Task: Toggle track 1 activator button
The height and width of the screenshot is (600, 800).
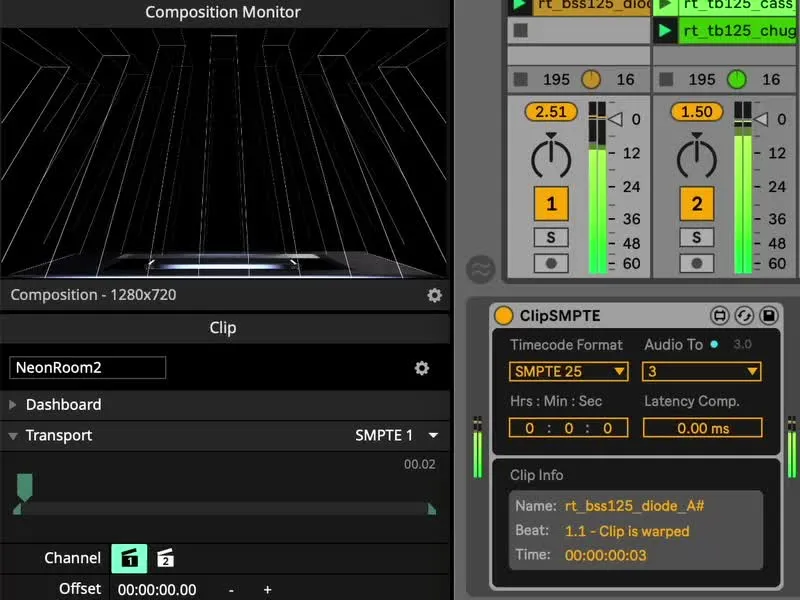Action: pyautogui.click(x=551, y=204)
